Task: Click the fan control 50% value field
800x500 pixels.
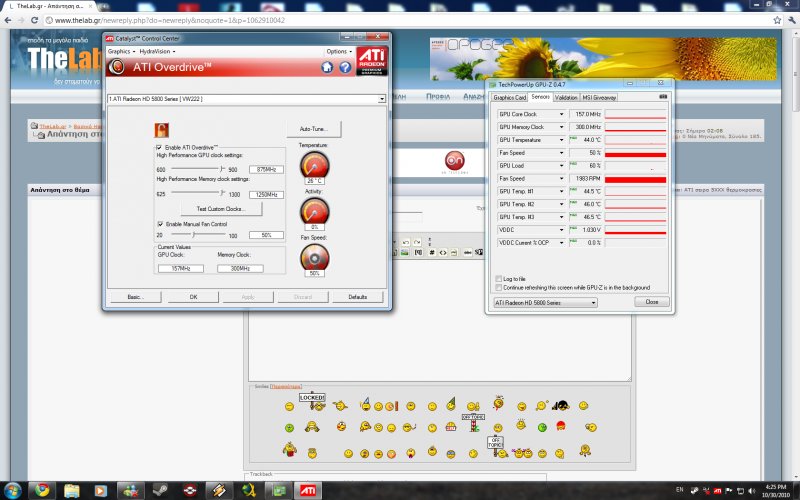Action: (x=266, y=235)
